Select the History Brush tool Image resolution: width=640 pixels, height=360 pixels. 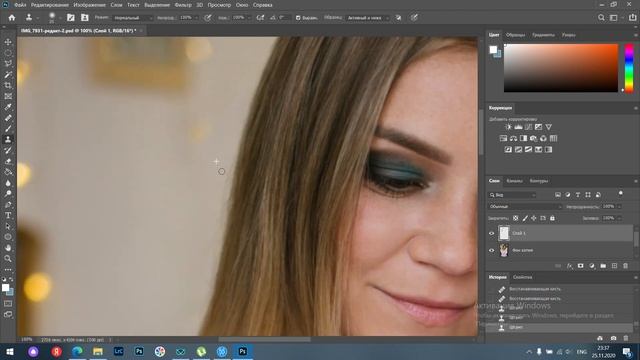tap(8, 150)
